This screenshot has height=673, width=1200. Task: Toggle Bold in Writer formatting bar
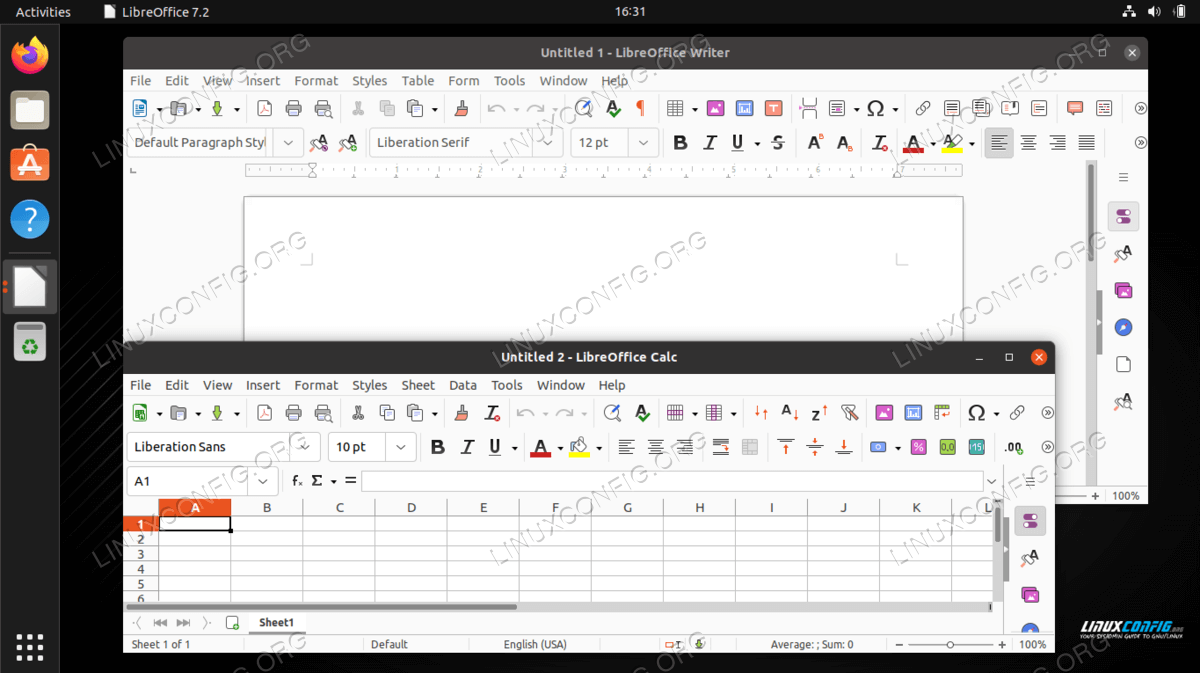click(680, 143)
